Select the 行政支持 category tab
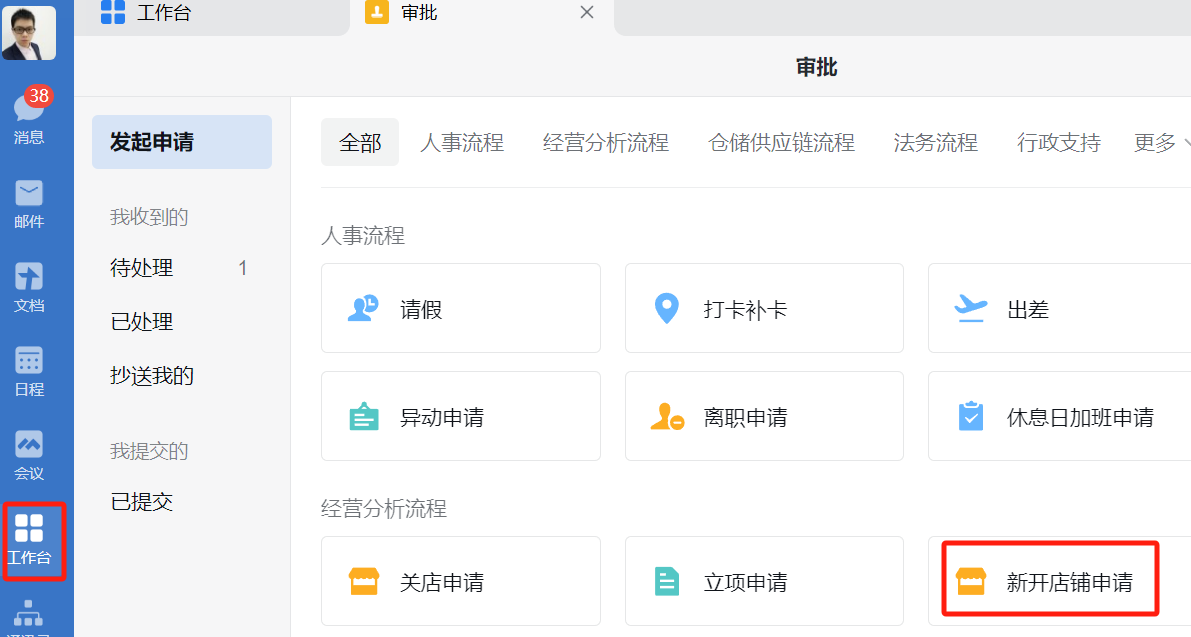Screen dimensions: 1191x637 coord(1059,142)
